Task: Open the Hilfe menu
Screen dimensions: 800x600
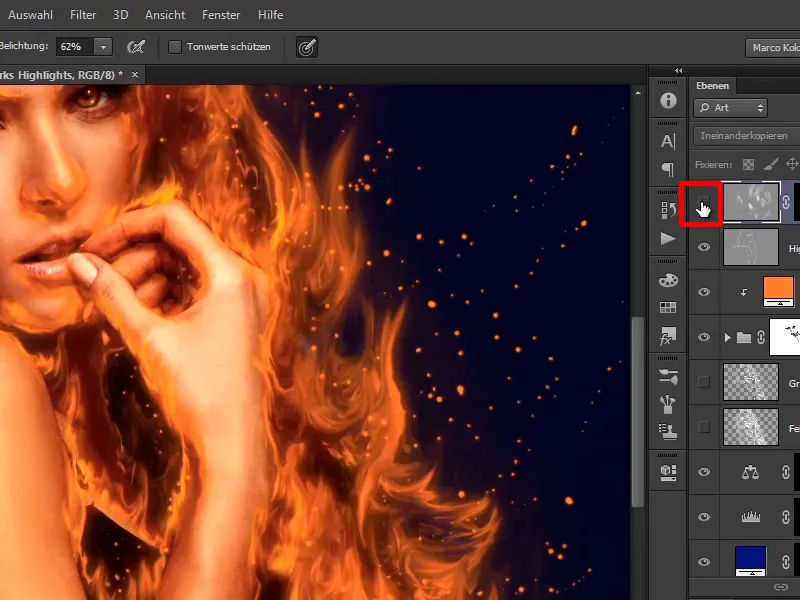Action: point(270,15)
